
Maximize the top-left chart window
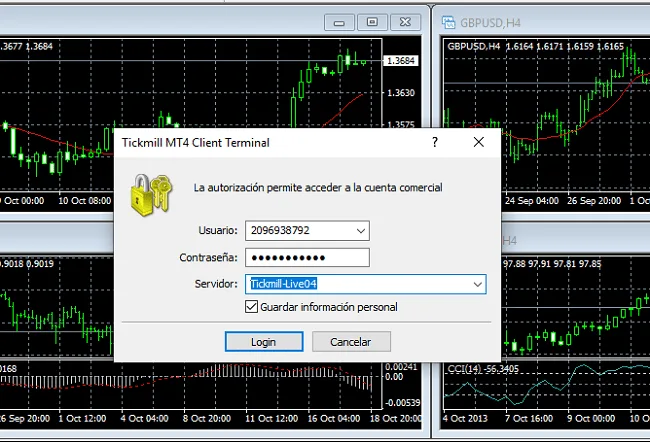[x=372, y=22]
